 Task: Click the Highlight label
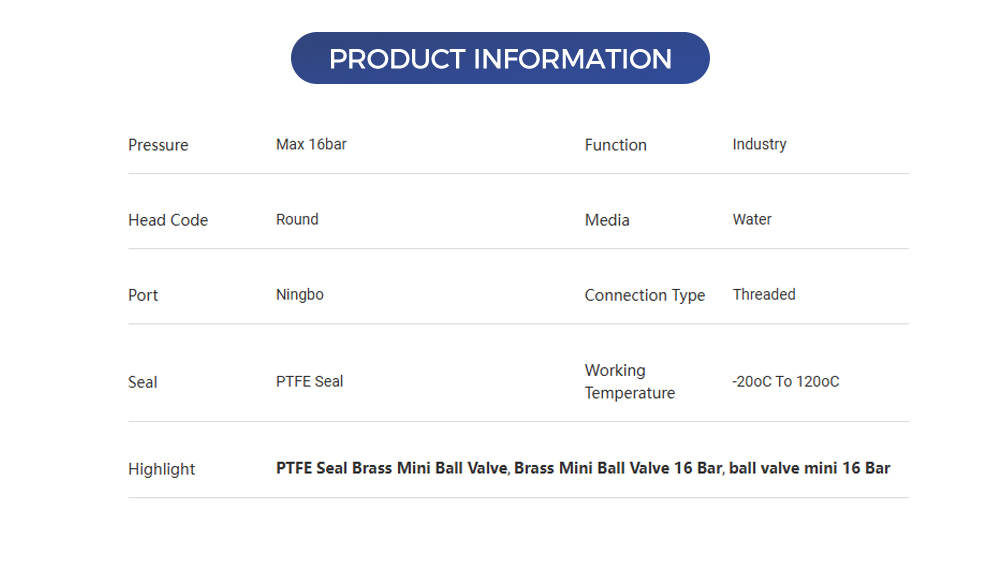click(162, 469)
